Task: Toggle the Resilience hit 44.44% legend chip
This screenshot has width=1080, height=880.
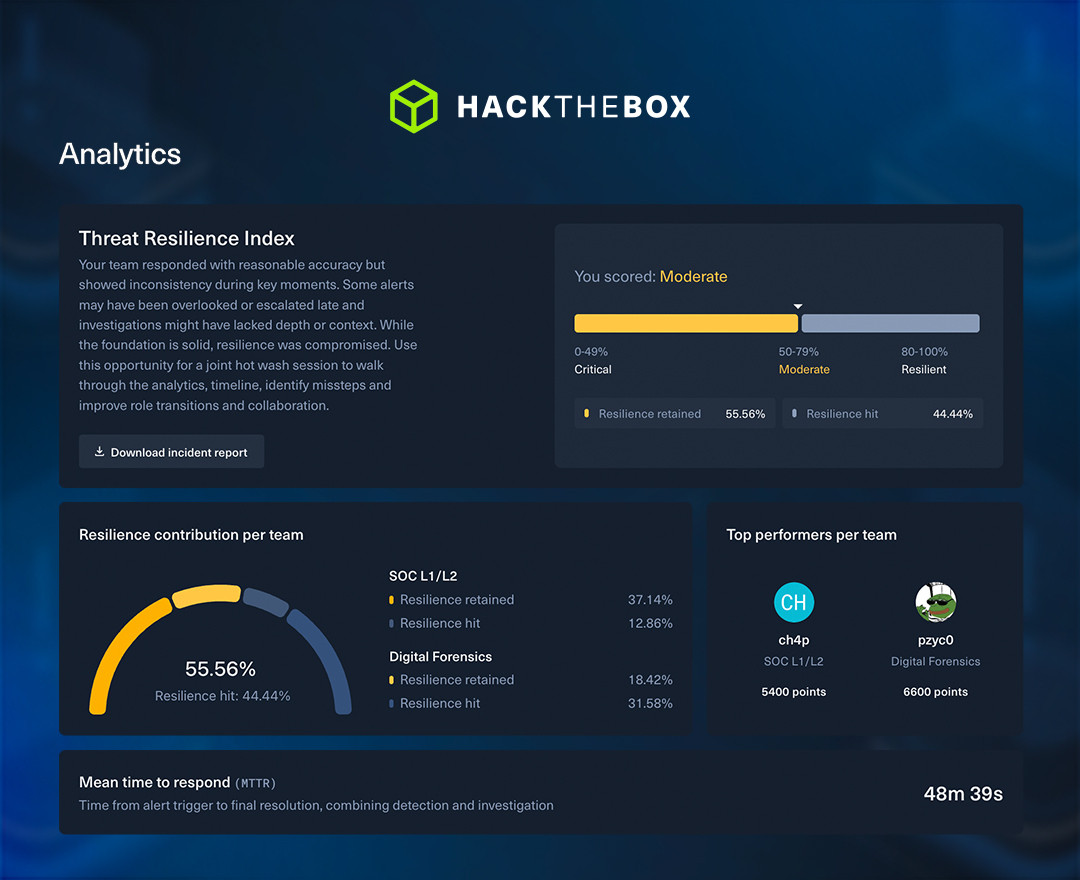Action: [882, 413]
